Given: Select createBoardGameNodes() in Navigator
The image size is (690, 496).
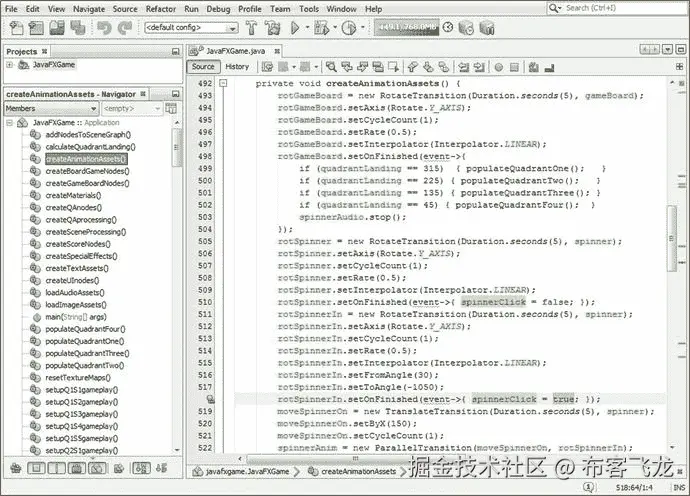Looking at the screenshot, I should click(87, 171).
